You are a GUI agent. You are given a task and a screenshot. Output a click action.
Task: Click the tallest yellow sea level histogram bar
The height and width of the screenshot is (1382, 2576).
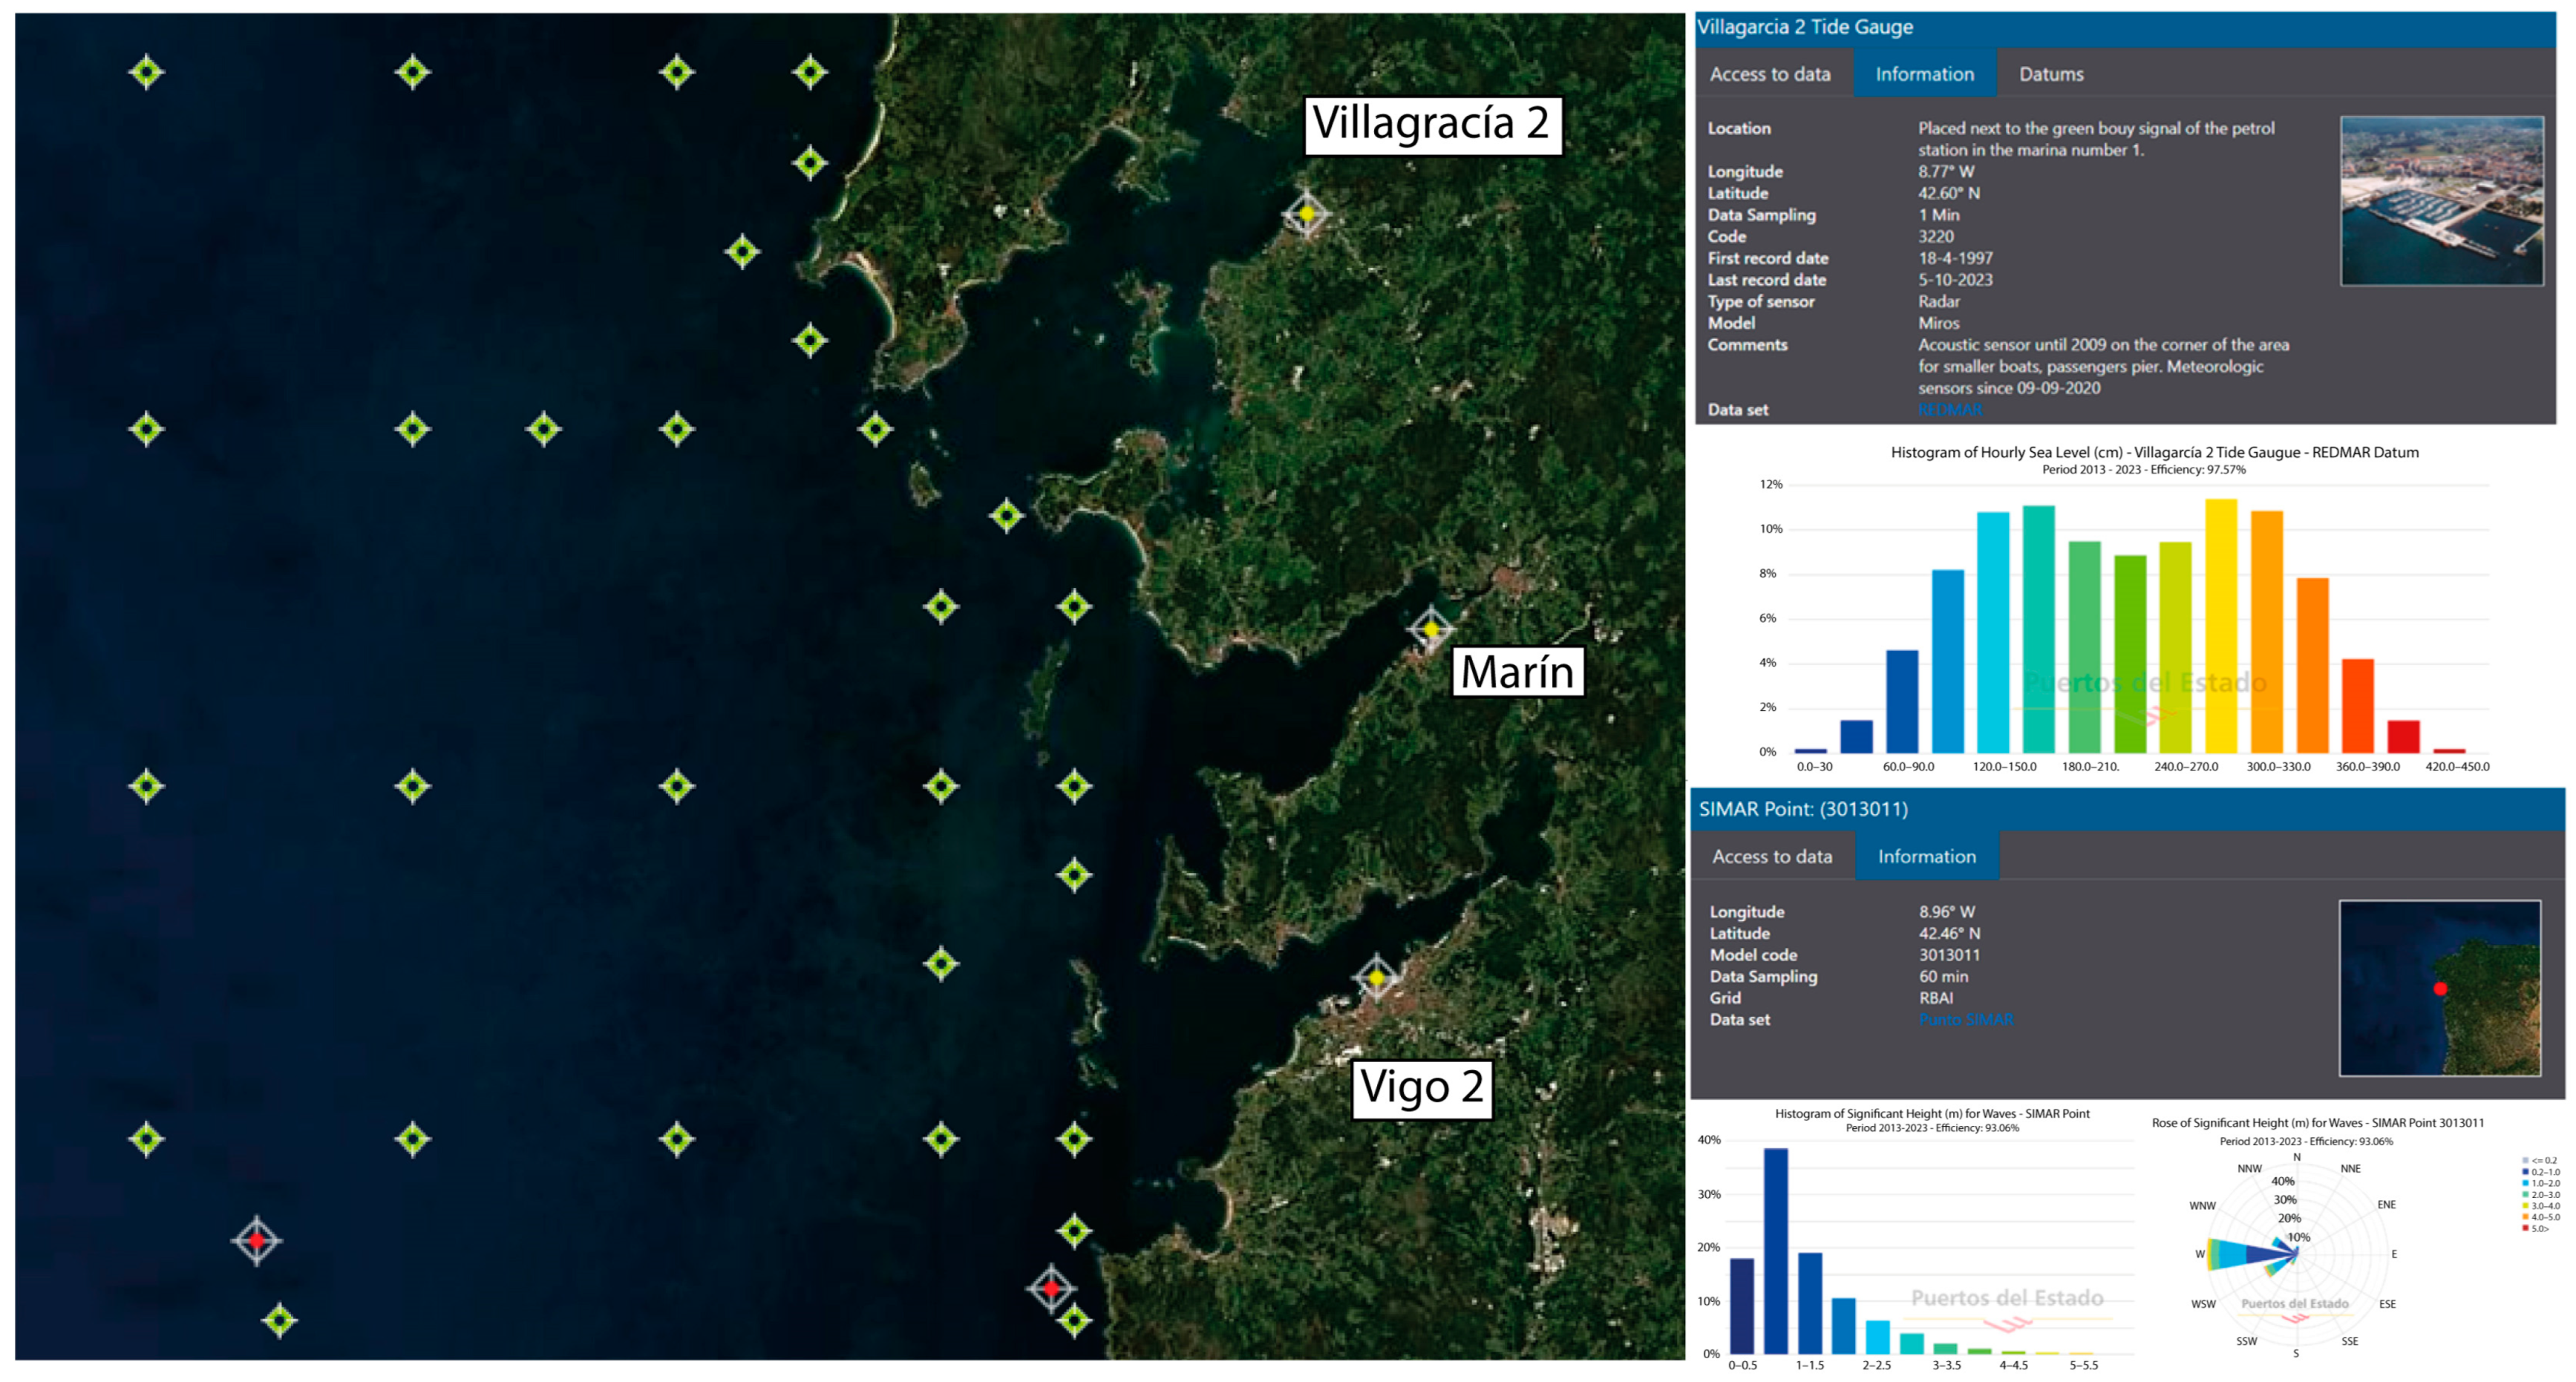point(2220,625)
